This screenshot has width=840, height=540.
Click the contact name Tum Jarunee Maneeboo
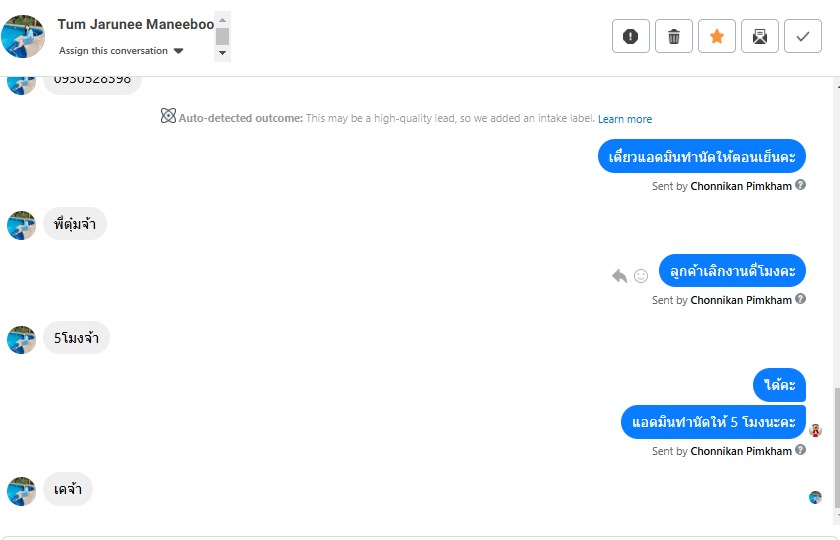(x=135, y=24)
